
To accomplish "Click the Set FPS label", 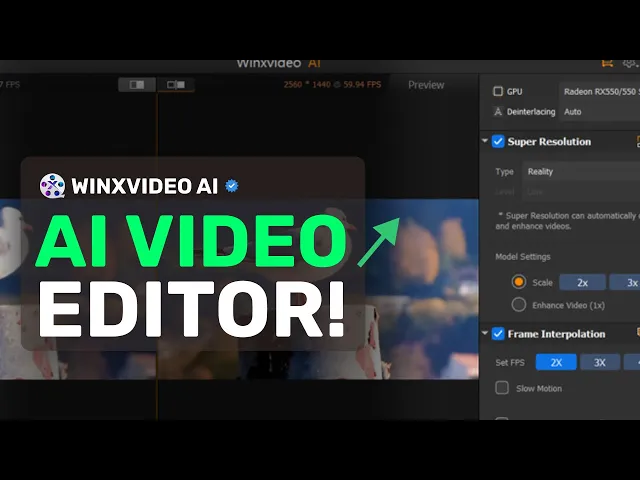I will (510, 362).
